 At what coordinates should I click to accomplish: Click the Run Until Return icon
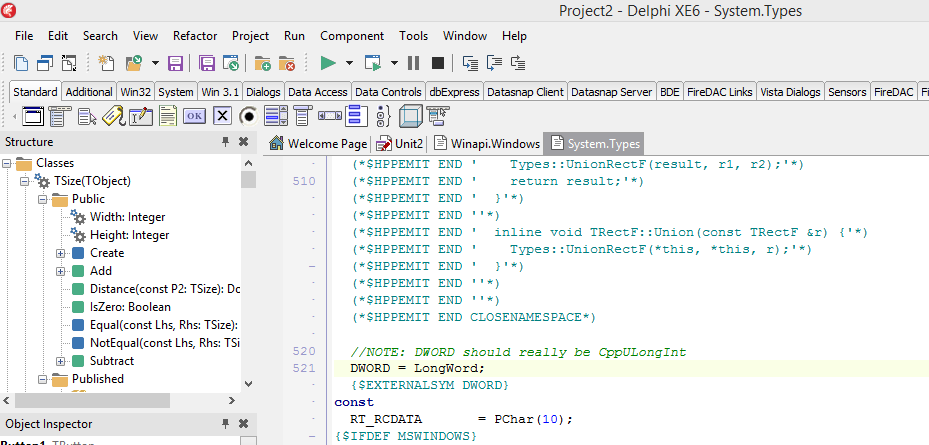click(518, 63)
